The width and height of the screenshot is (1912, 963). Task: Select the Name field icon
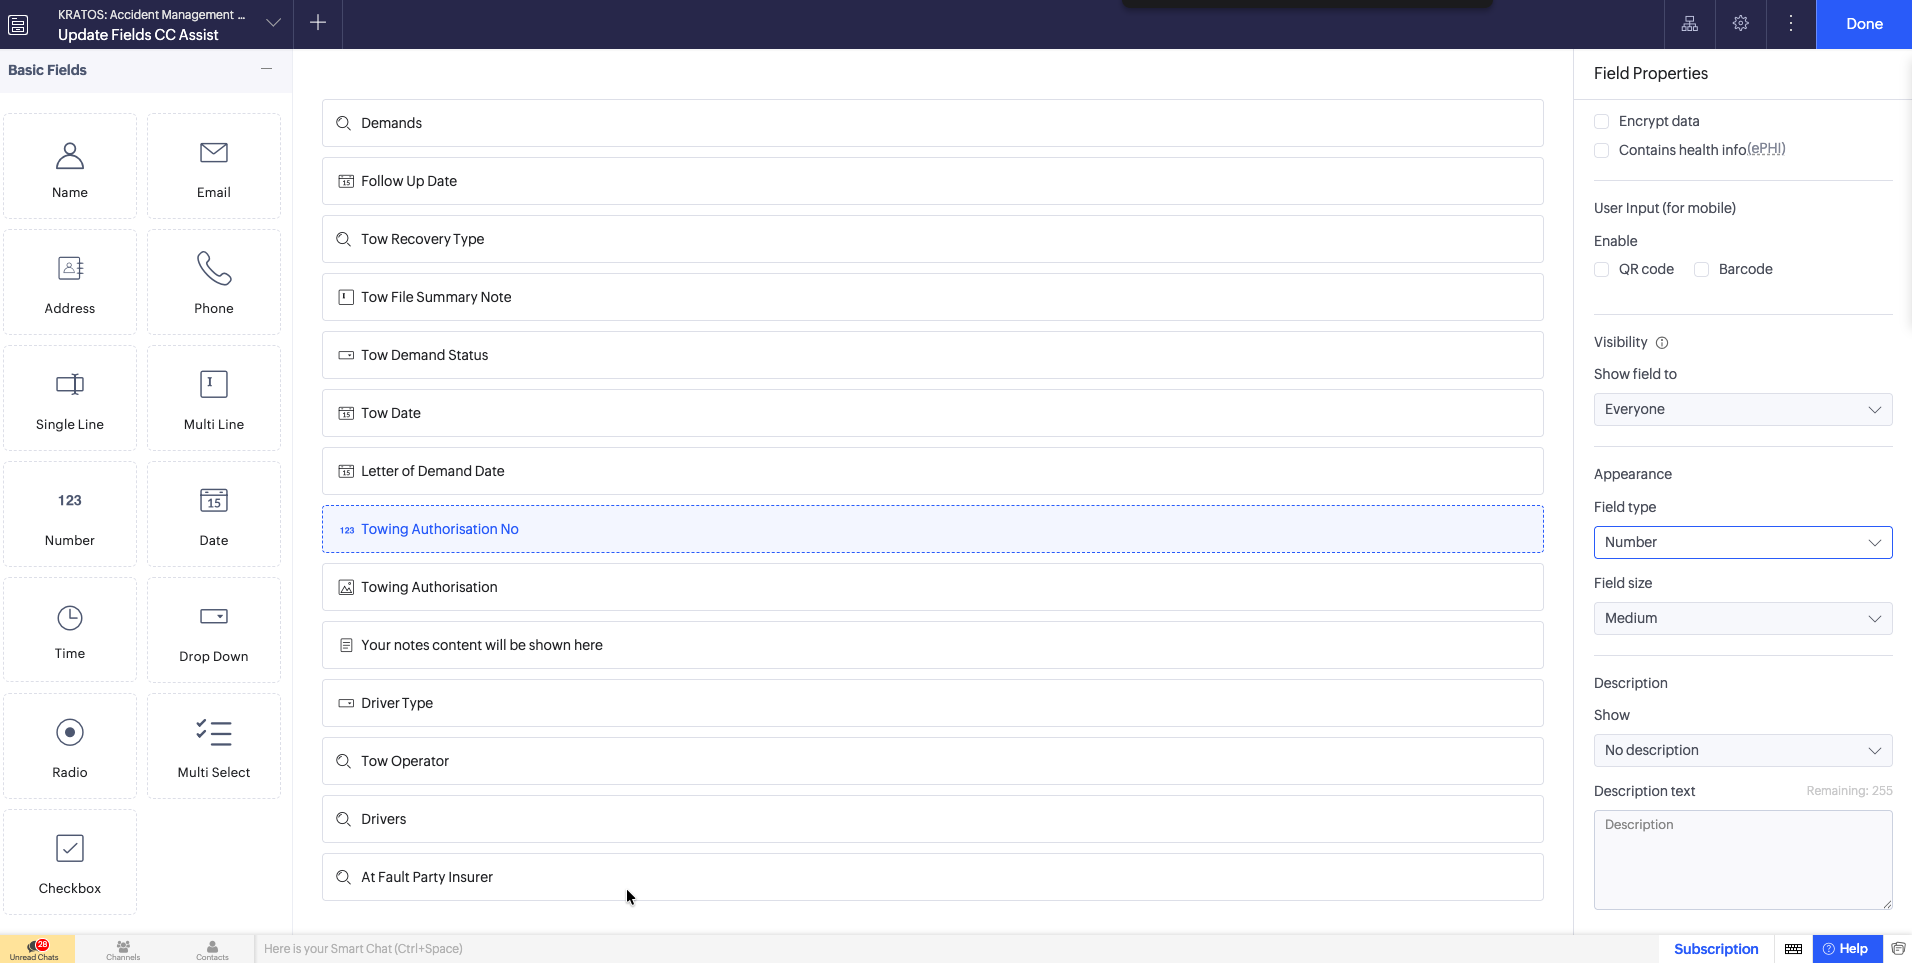point(70,156)
